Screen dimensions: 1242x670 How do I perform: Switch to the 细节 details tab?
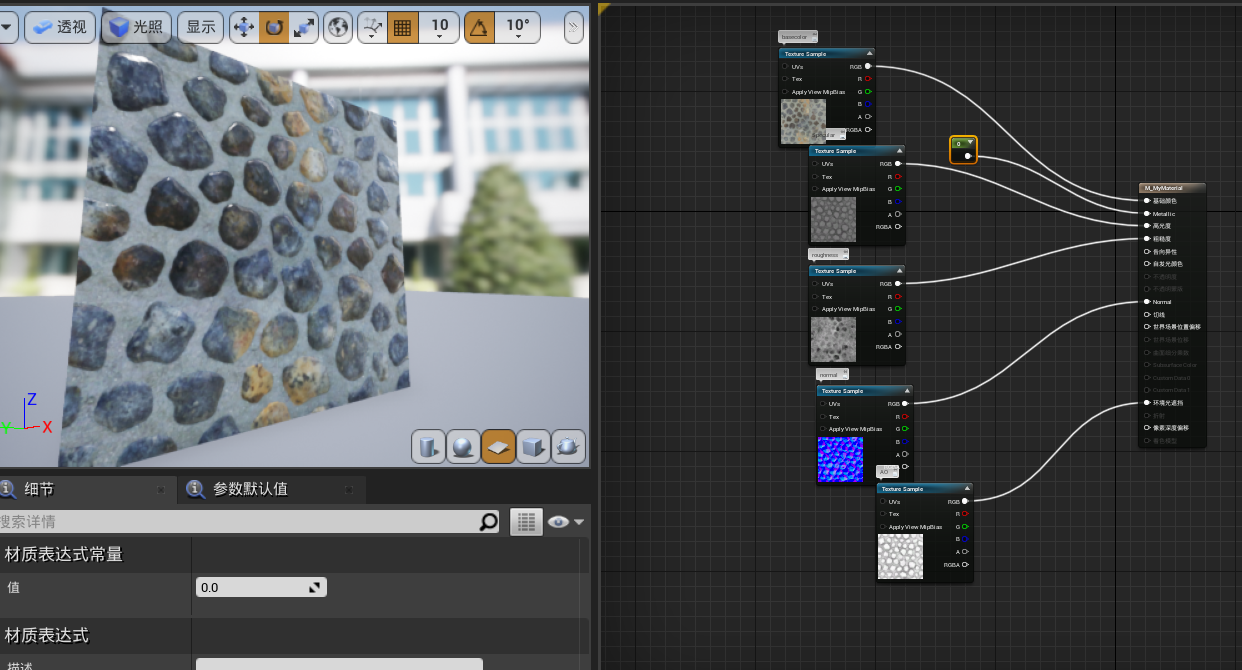coord(38,489)
